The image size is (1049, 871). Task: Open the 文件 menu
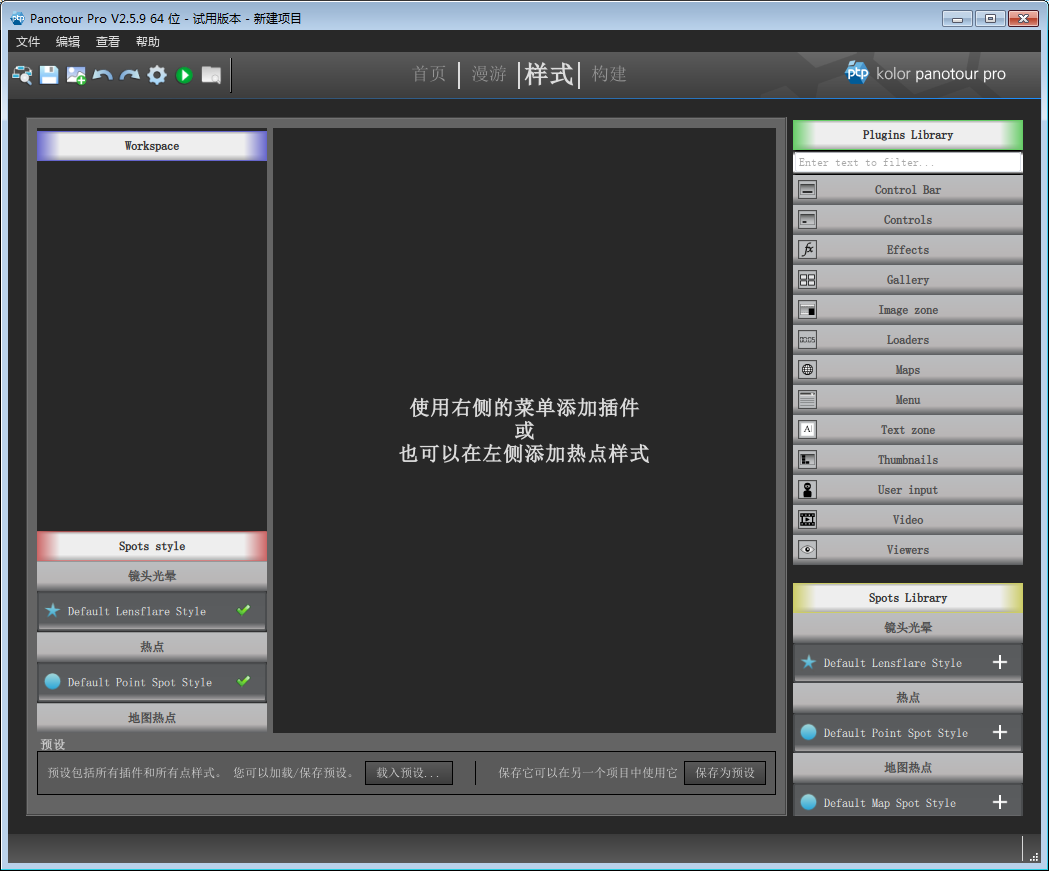(28, 41)
